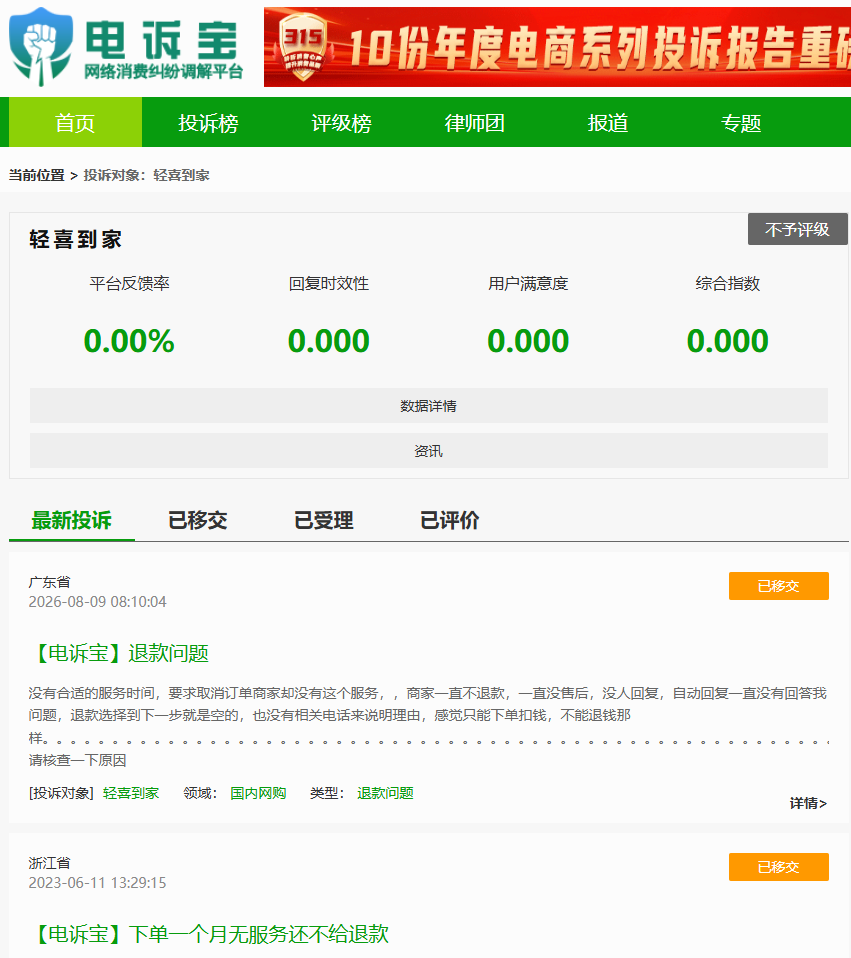Open 投诉榜 navigation item

click(208, 123)
